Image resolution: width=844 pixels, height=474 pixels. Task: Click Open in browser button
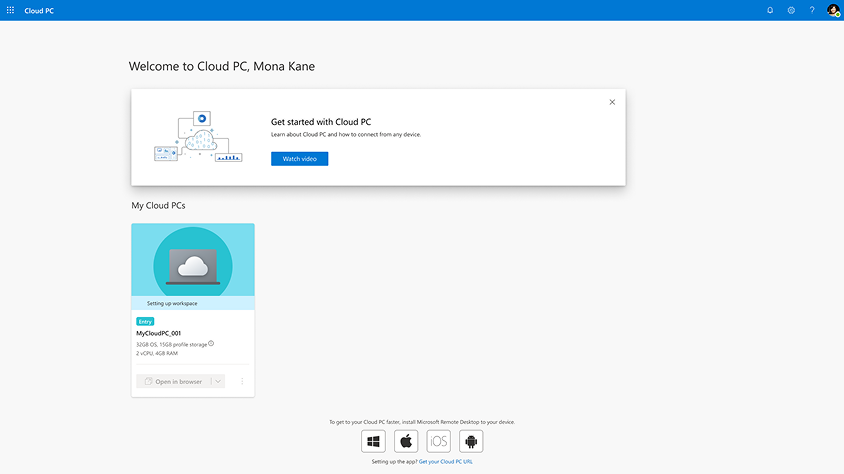point(173,381)
